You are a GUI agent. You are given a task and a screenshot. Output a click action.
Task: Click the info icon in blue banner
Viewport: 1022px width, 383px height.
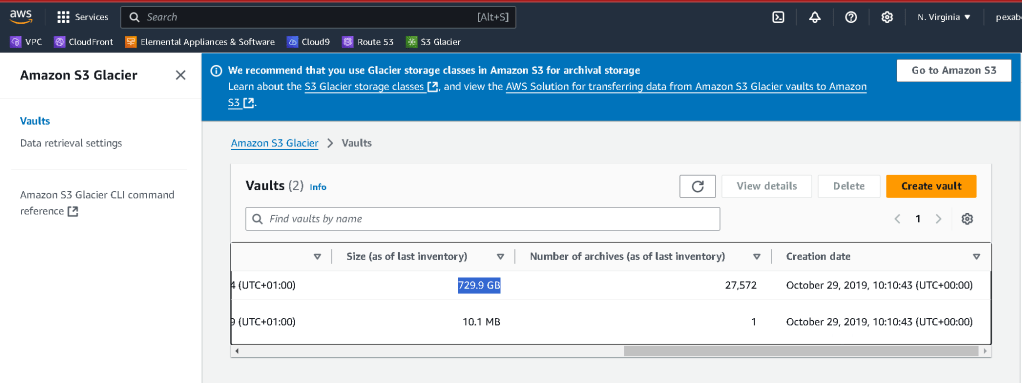tap(216, 70)
